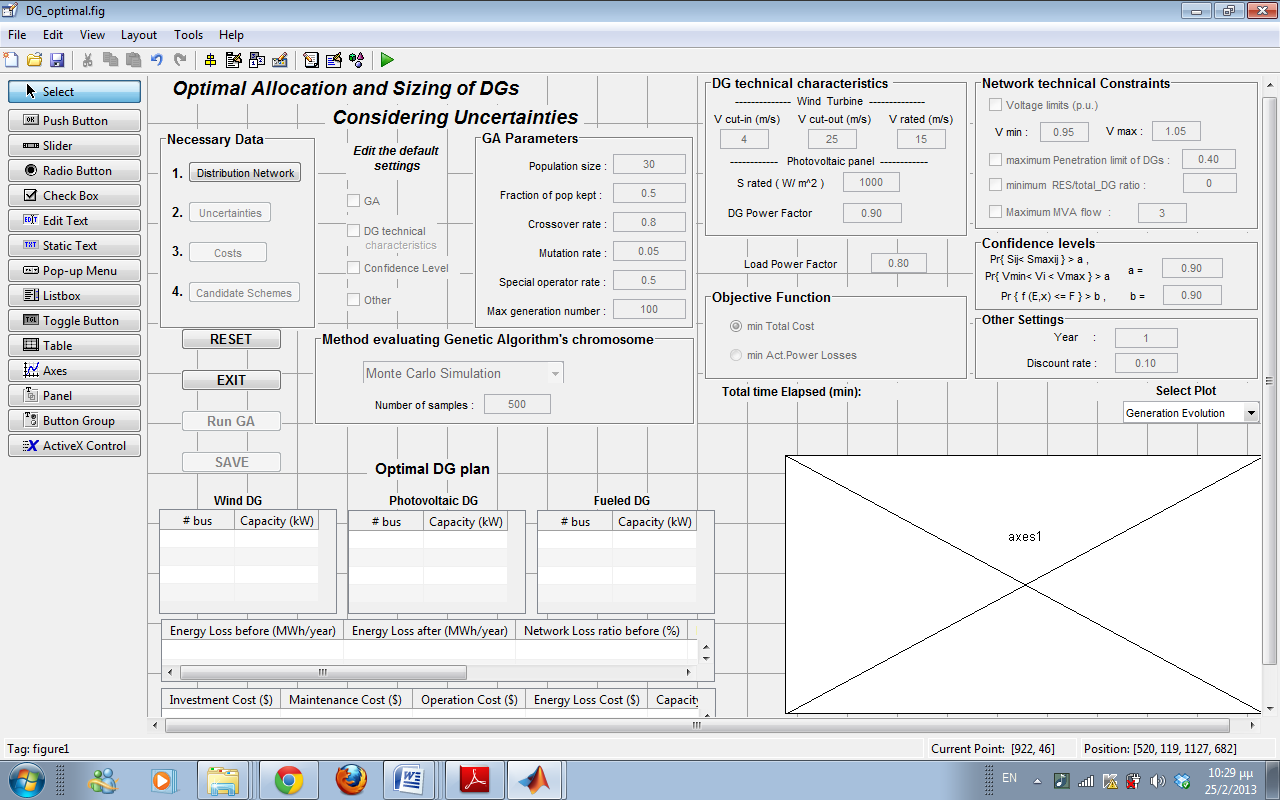Screen dimensions: 1280x800
Task: Click the Number of samples field
Action: pos(517,405)
